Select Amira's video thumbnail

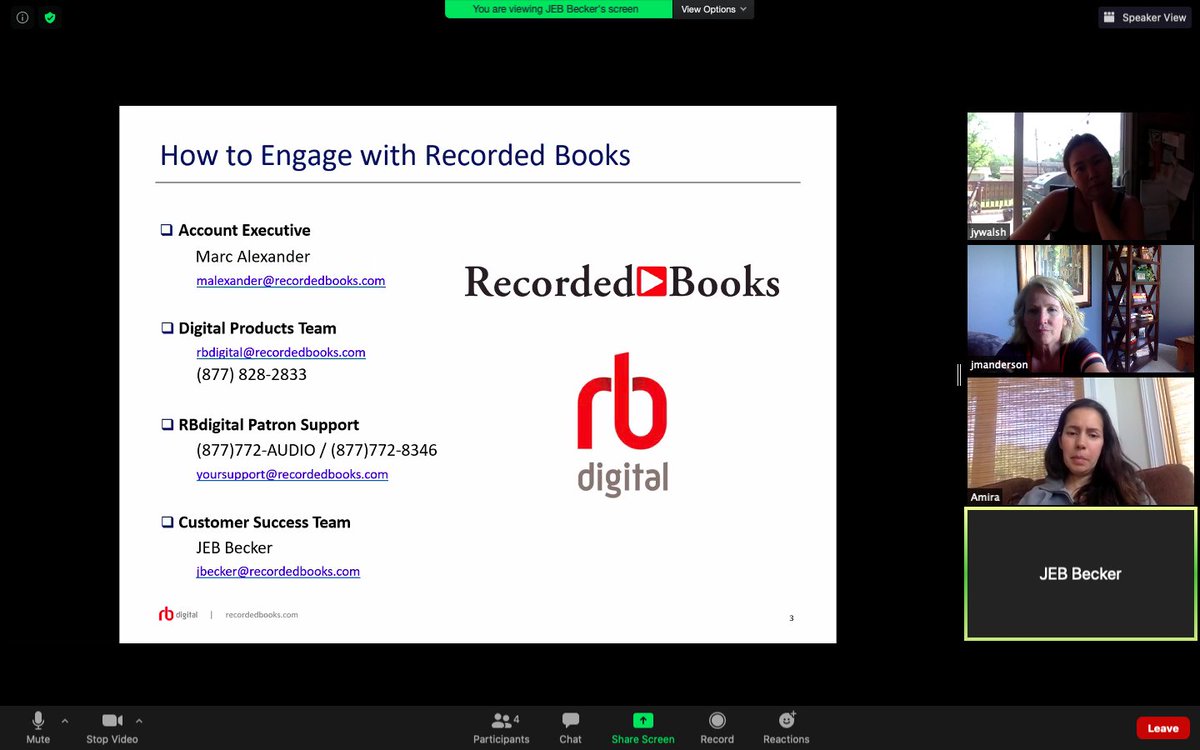tap(1080, 441)
